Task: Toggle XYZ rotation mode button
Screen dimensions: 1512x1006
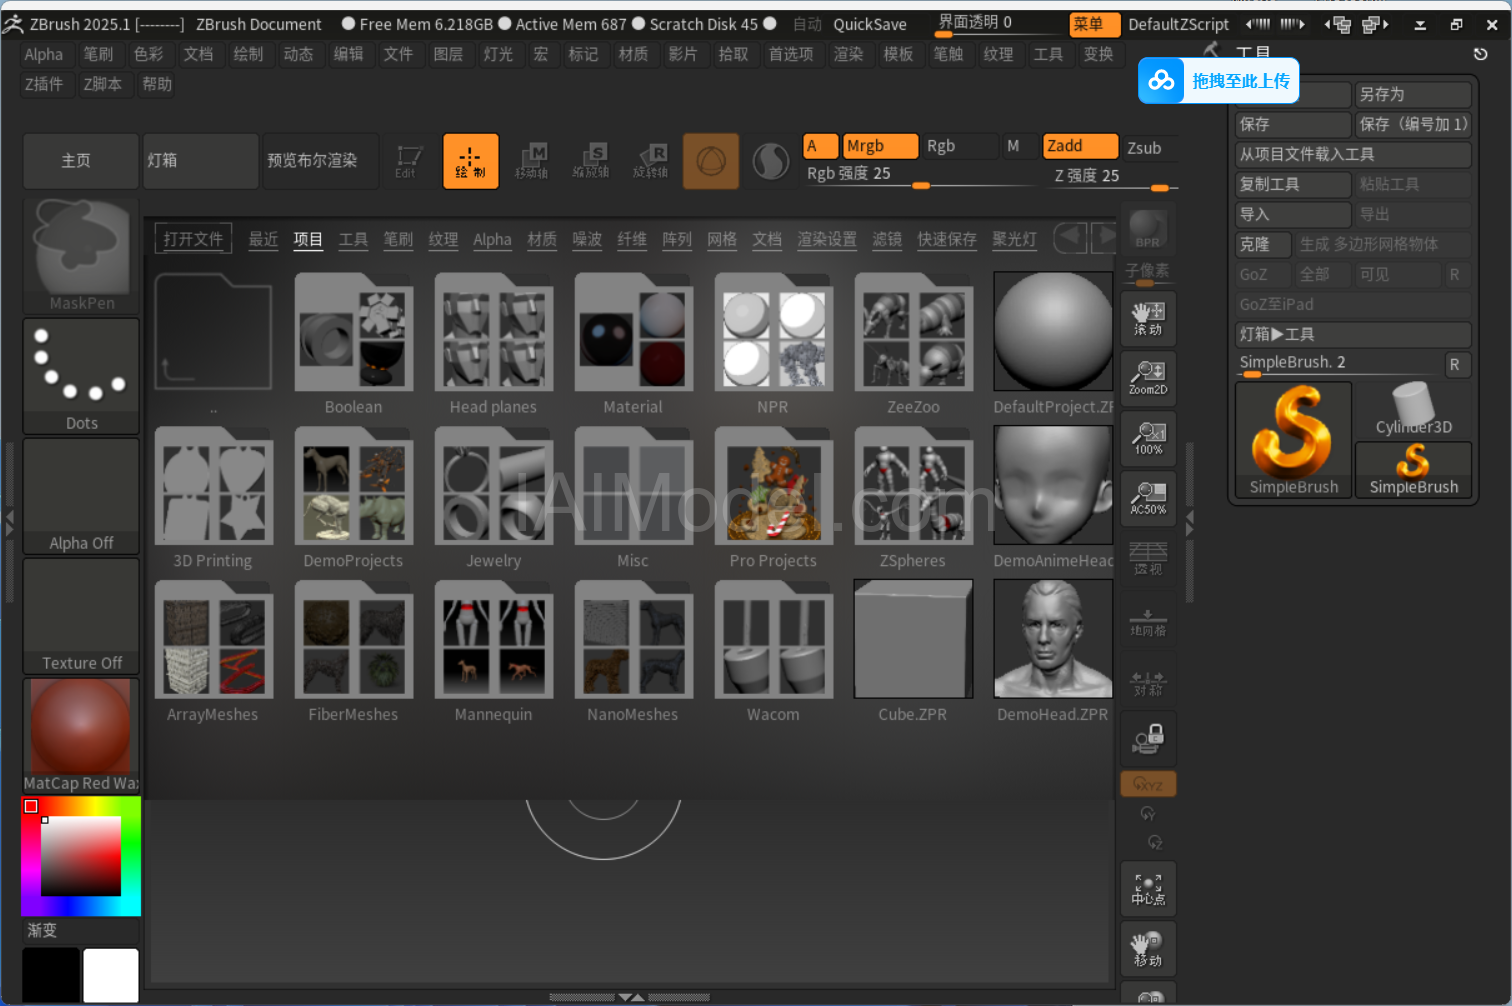Action: coord(1148,784)
